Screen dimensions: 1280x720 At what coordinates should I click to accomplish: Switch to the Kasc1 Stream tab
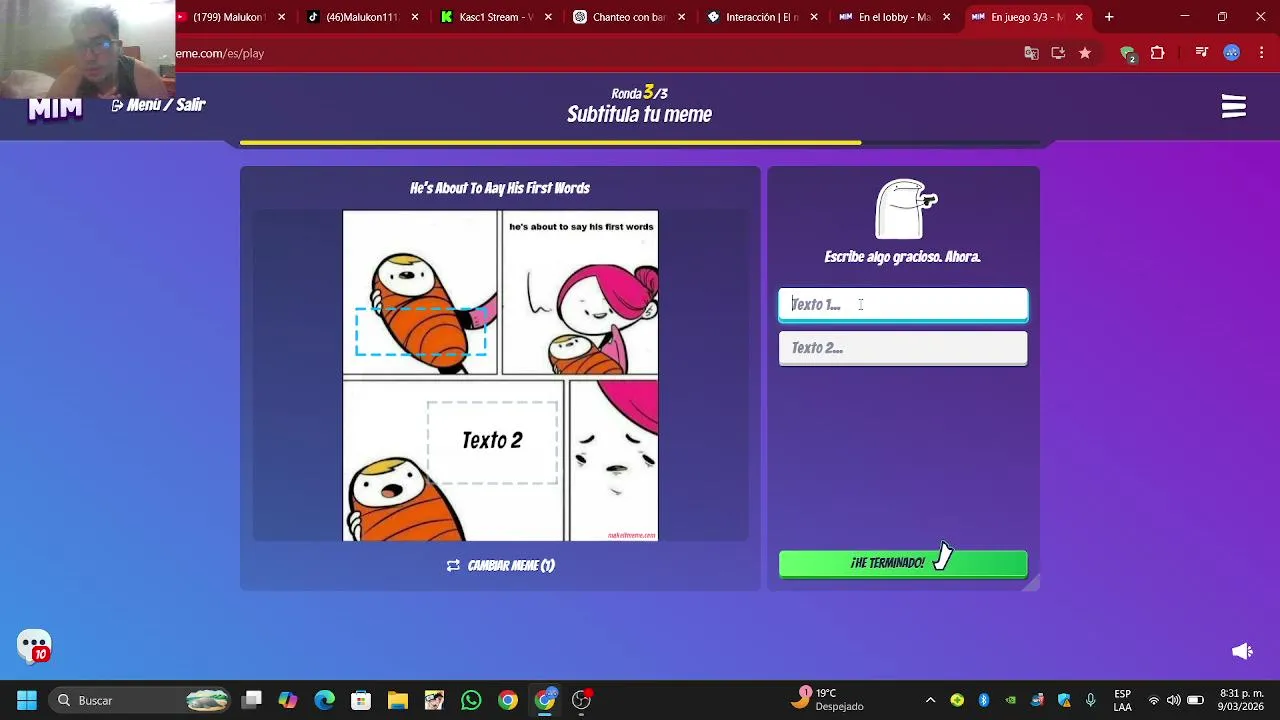pyautogui.click(x=496, y=17)
